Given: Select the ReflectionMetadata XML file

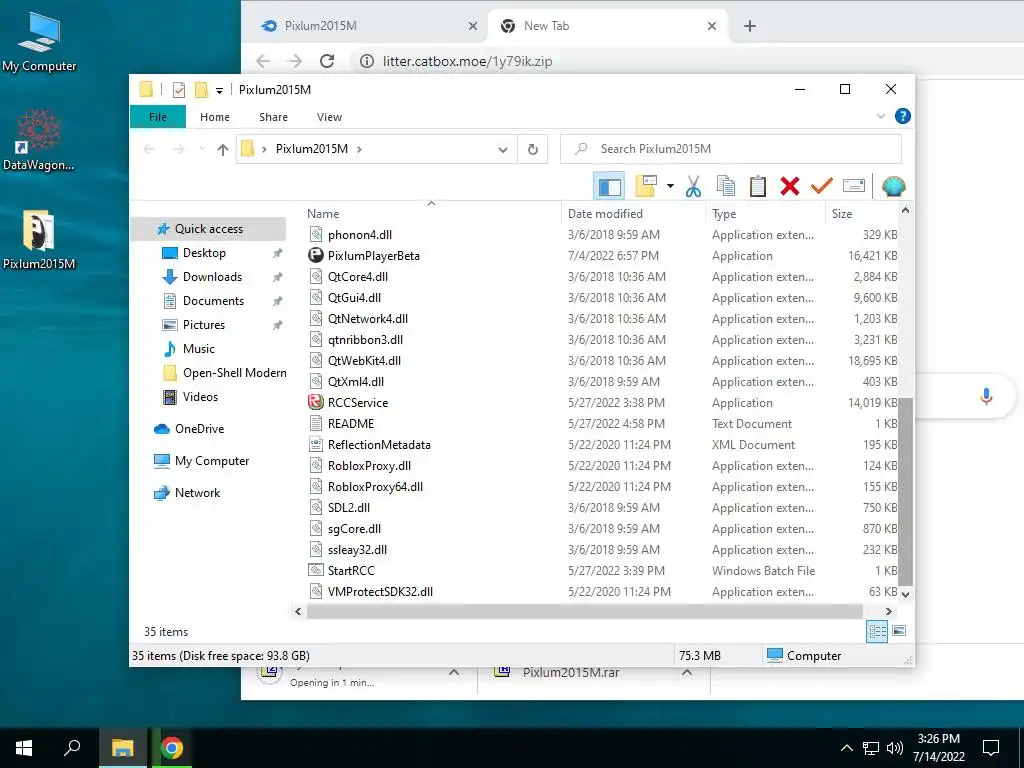Looking at the screenshot, I should click(x=379, y=445).
